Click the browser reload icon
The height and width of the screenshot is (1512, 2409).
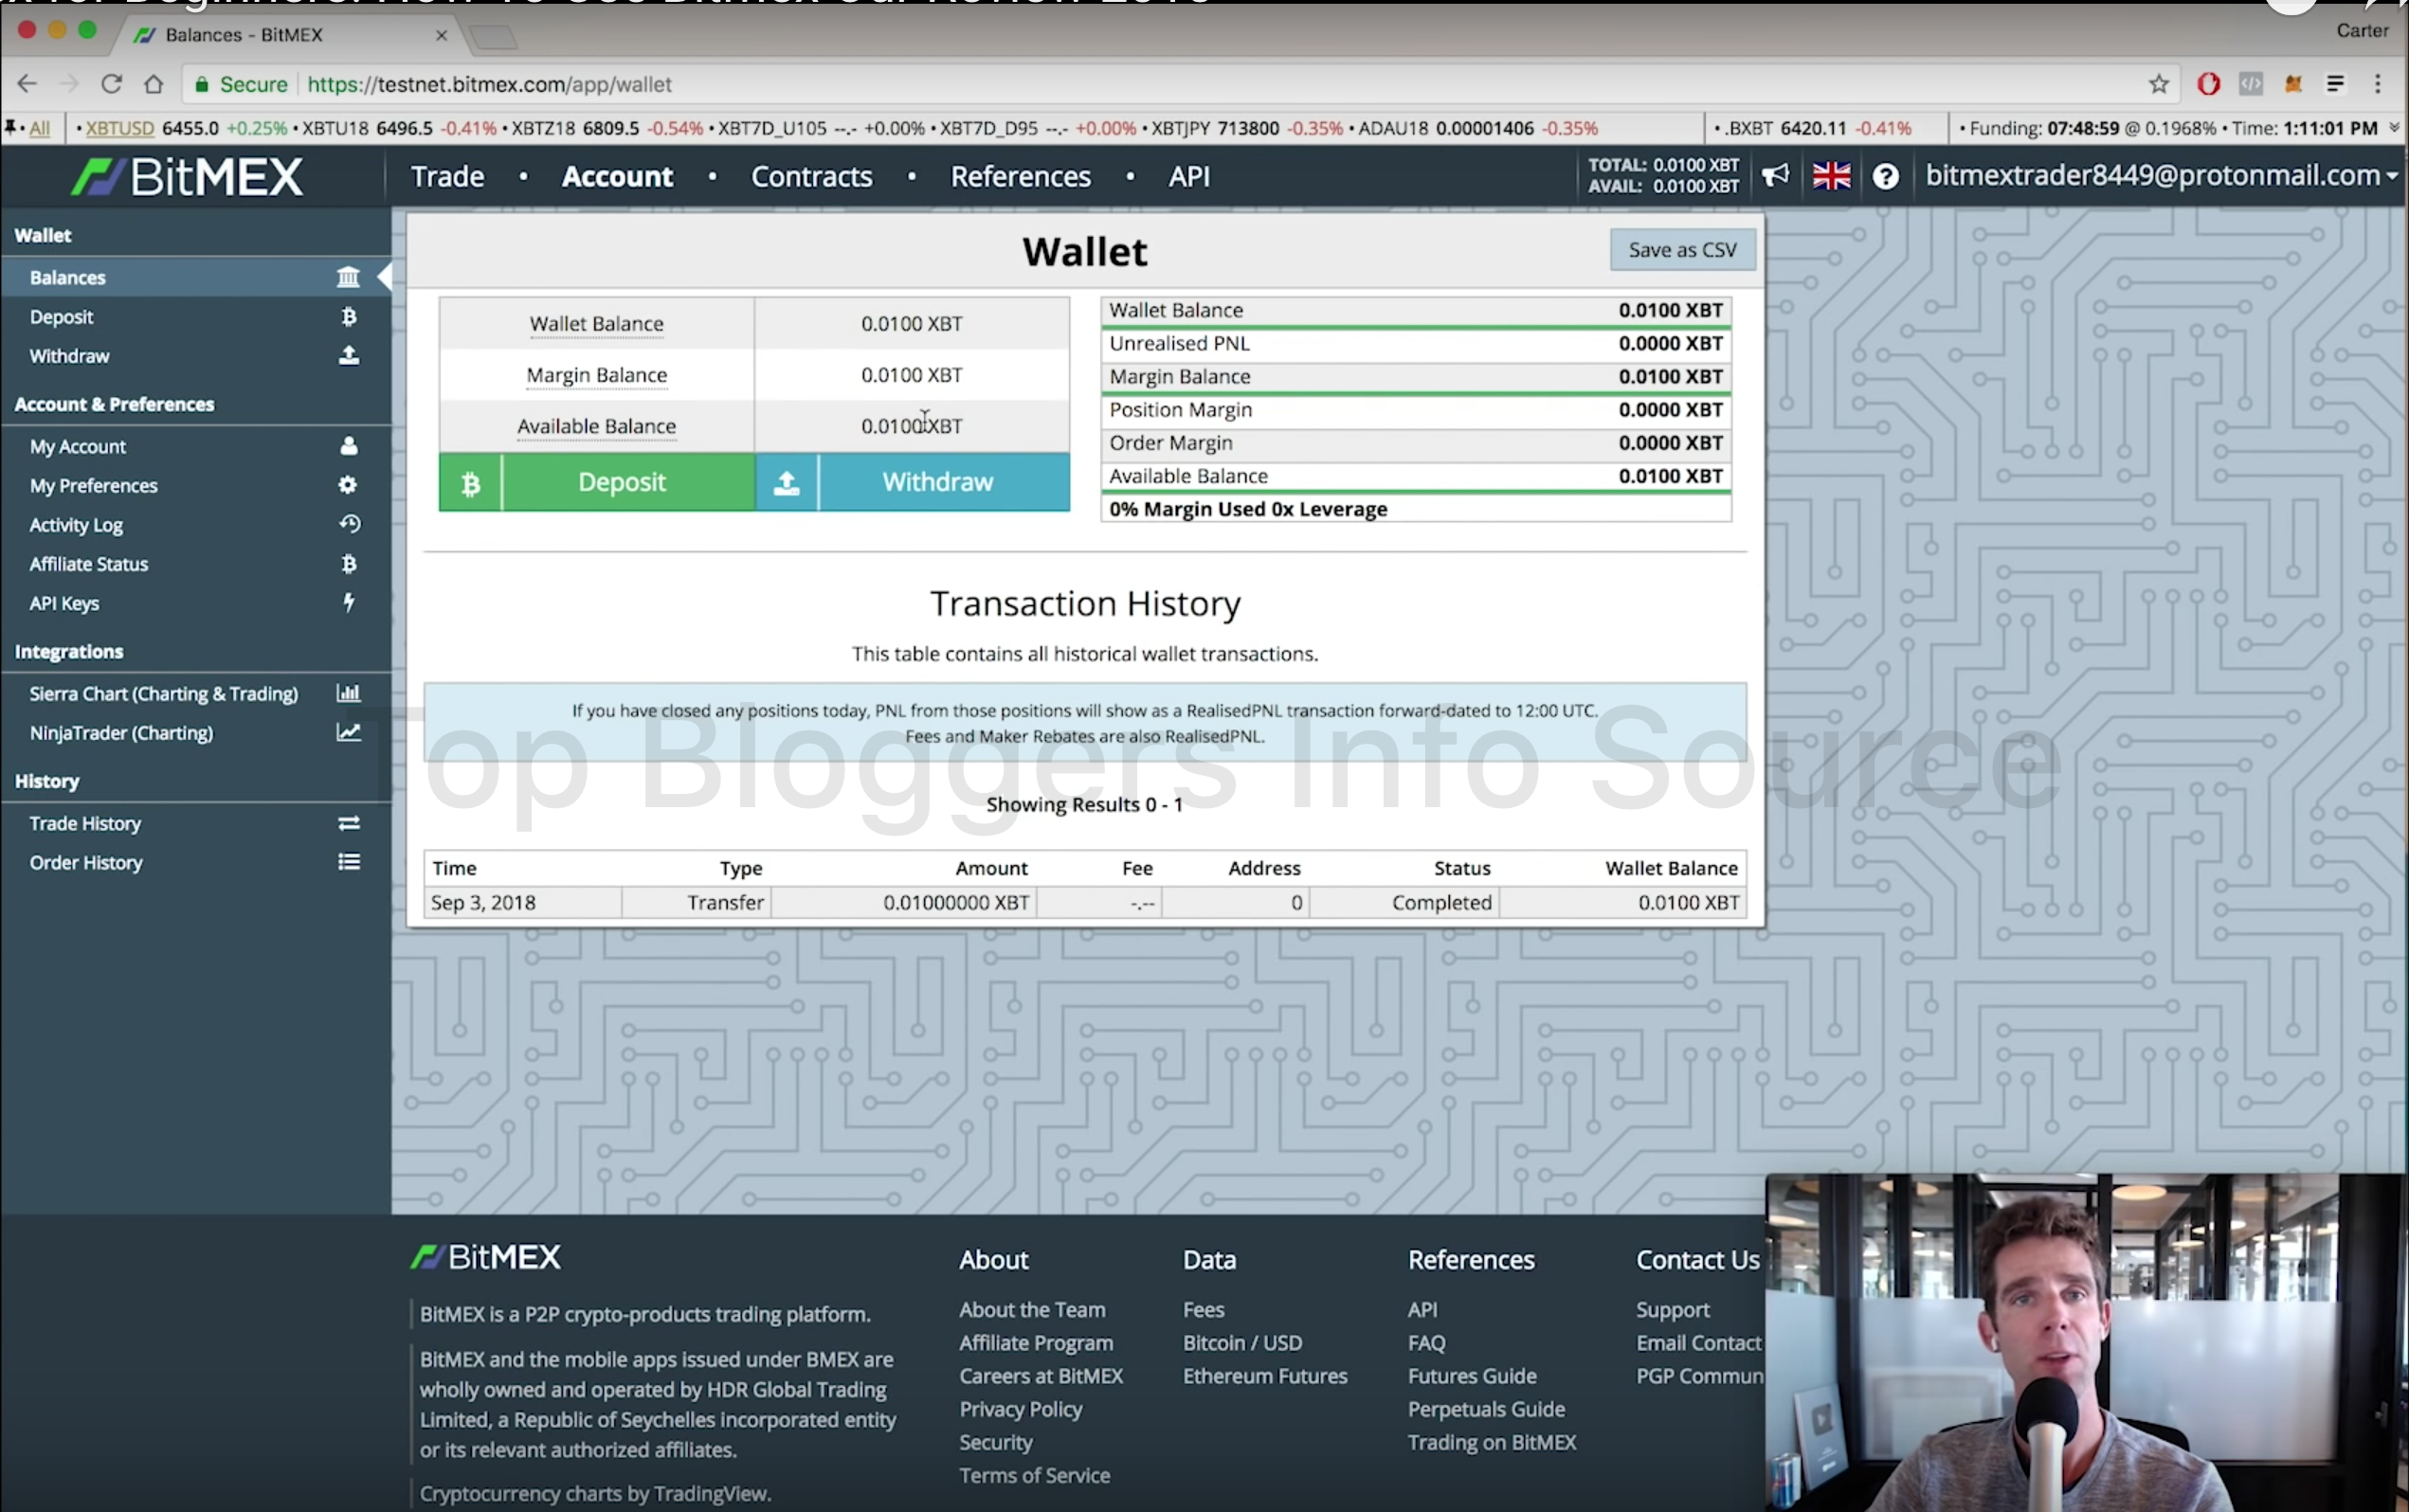click(111, 84)
